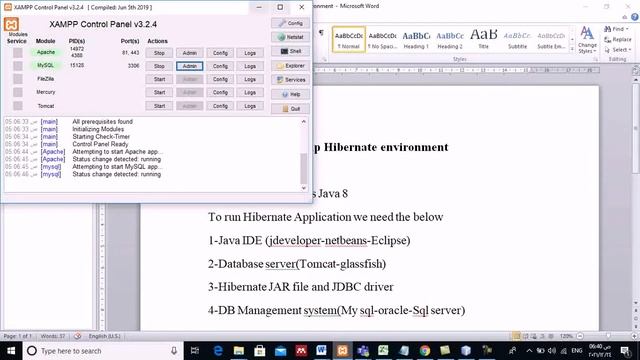
Task: Click proofing errors icon in Word status bar
Action: pyautogui.click(x=77, y=336)
